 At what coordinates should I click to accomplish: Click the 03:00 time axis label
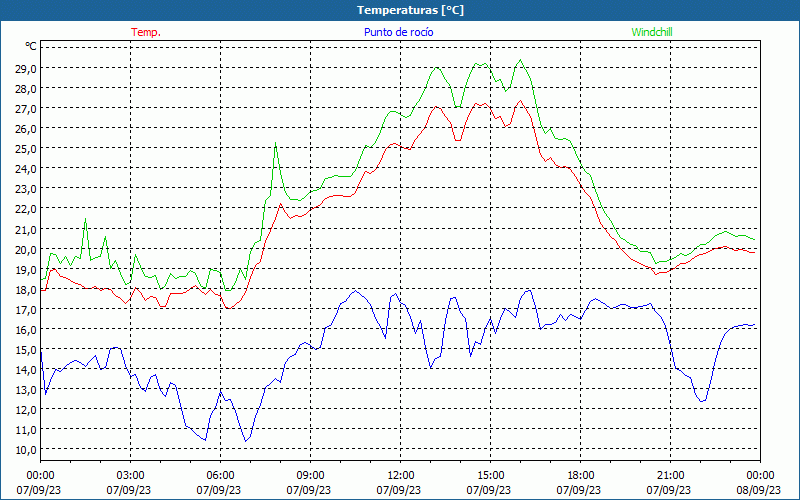(x=130, y=476)
